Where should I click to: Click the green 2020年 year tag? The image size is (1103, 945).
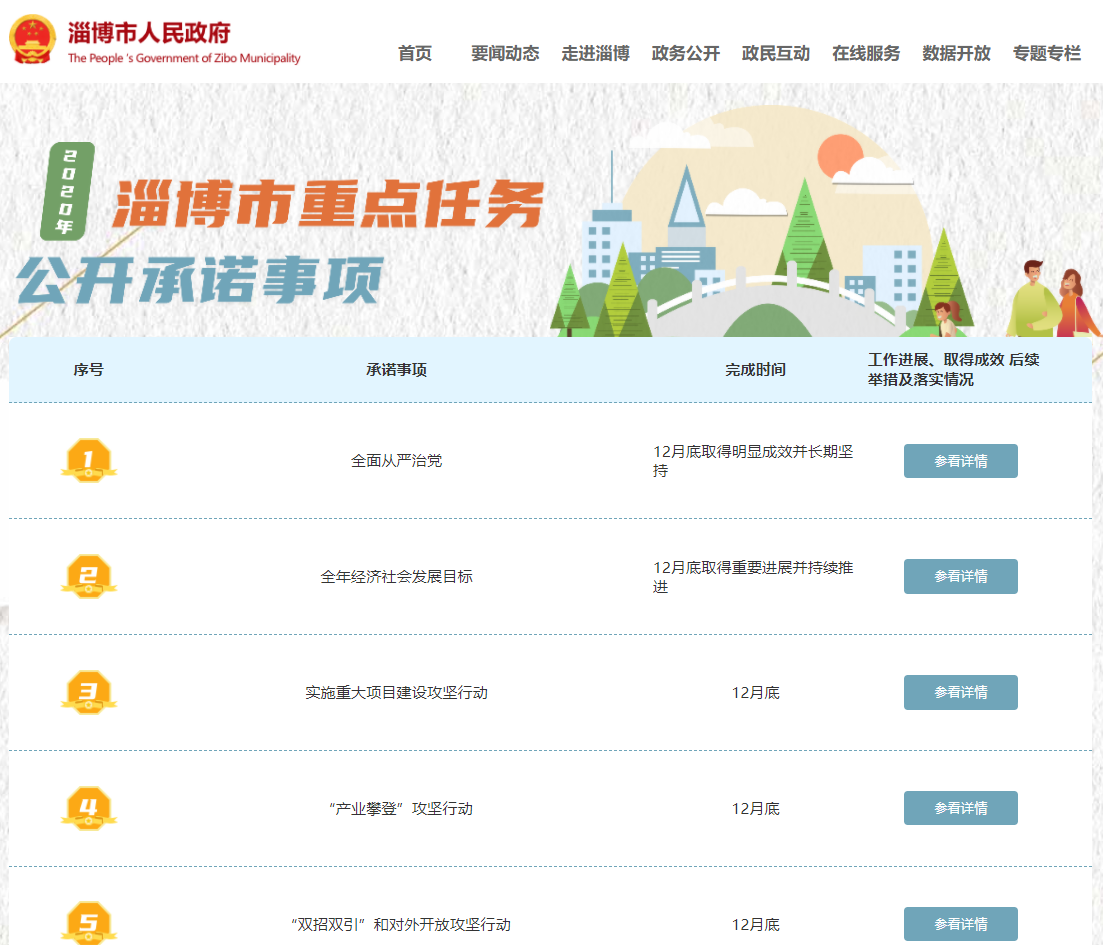pyautogui.click(x=67, y=191)
